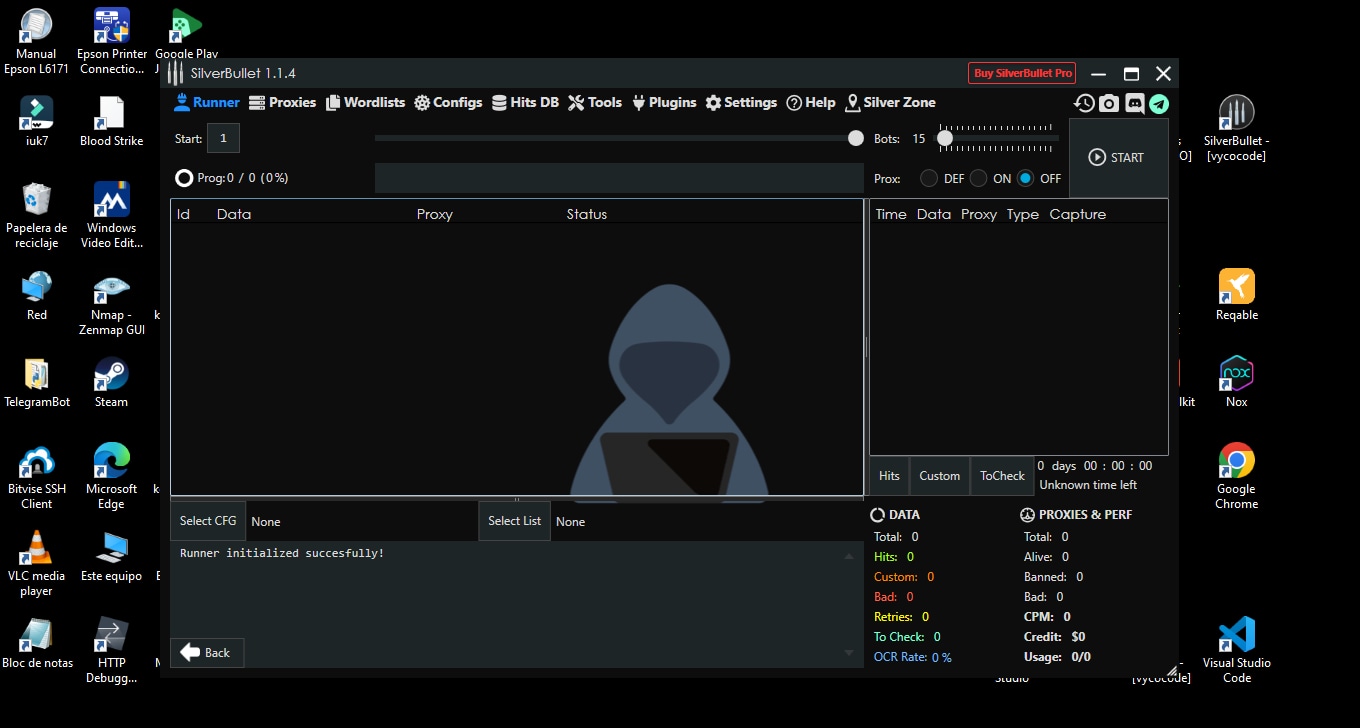Open the Telegram paper-plane icon

1159,103
